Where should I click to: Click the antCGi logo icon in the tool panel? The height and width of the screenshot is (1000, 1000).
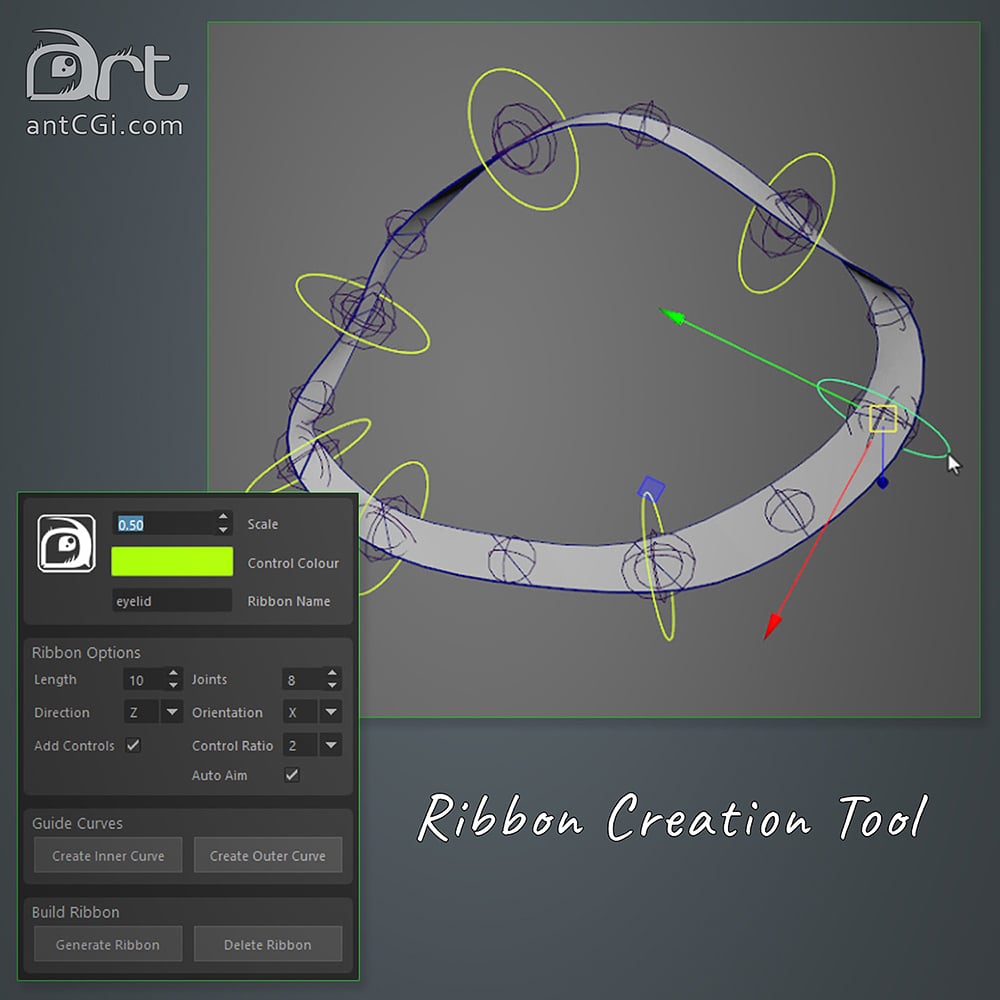click(x=66, y=543)
